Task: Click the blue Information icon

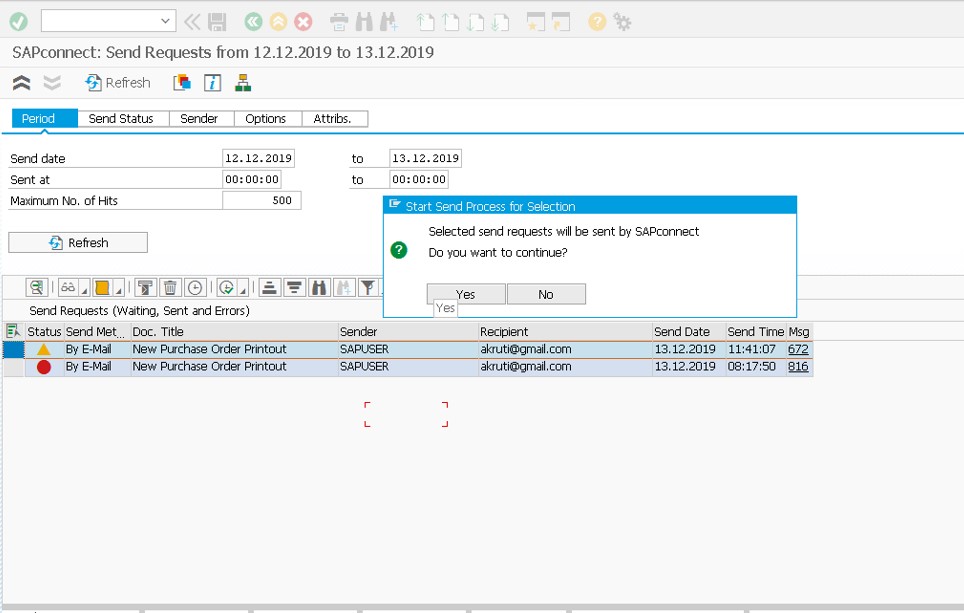Action: (212, 82)
